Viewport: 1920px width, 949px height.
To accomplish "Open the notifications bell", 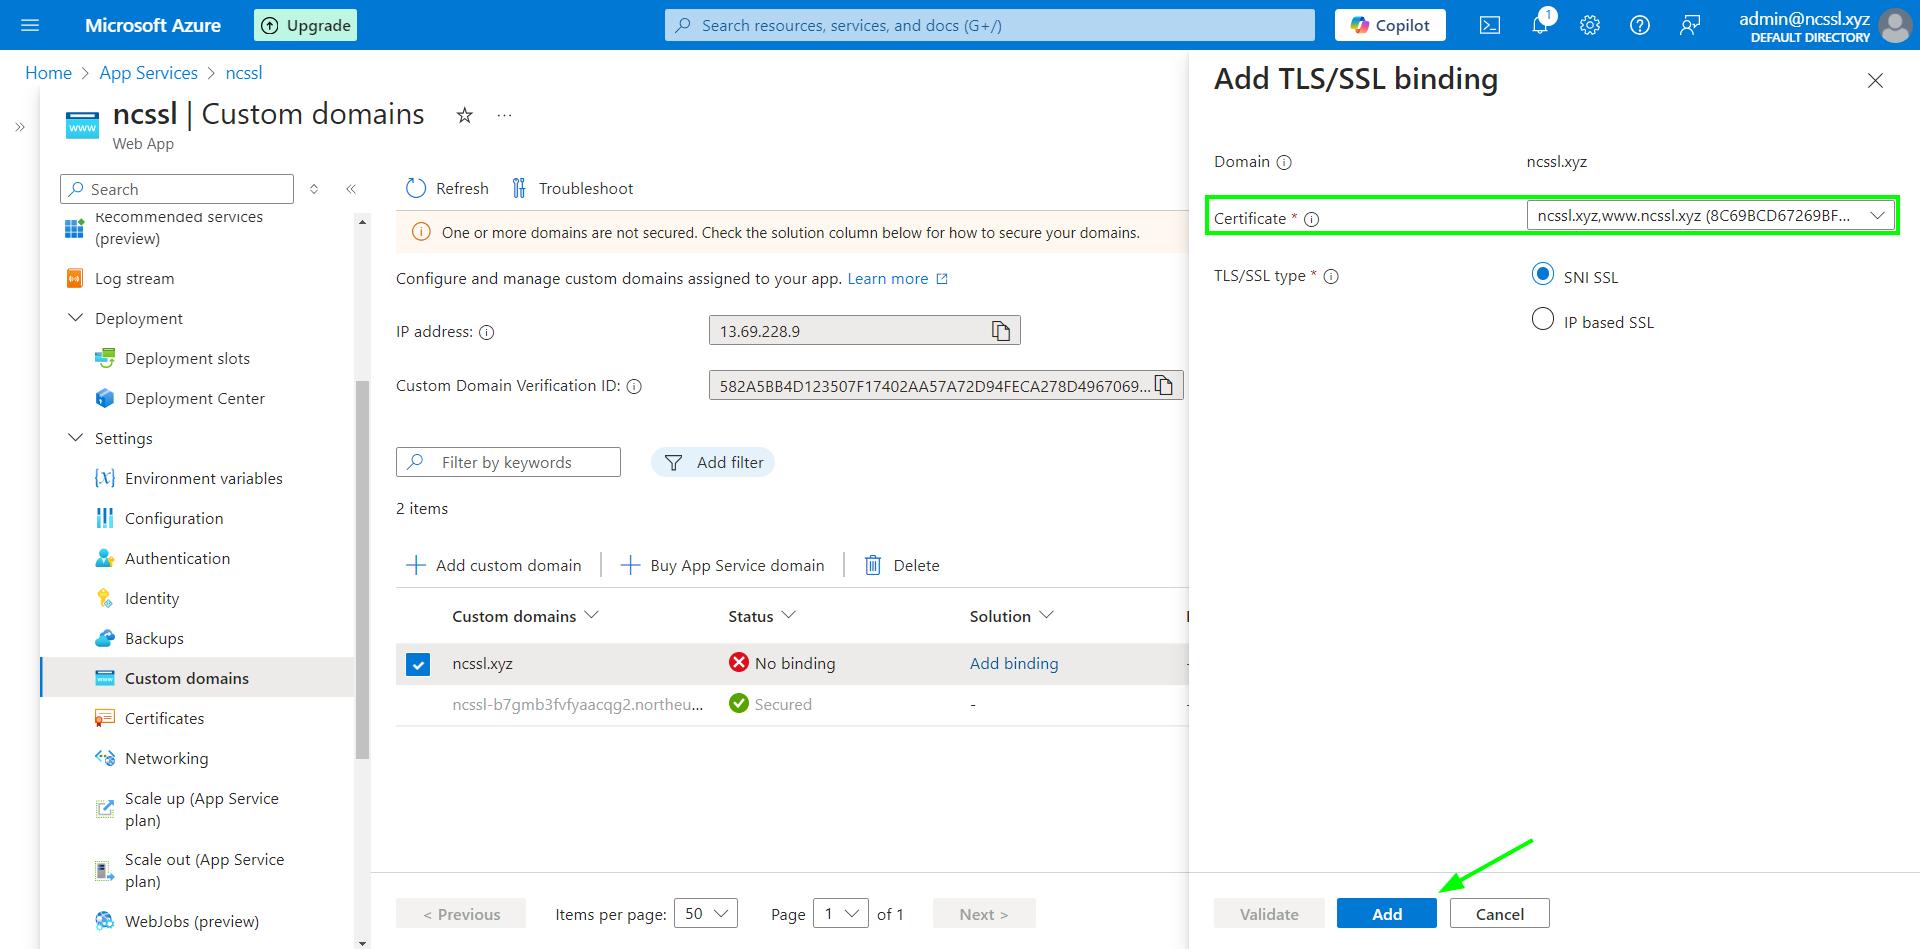I will (1540, 25).
